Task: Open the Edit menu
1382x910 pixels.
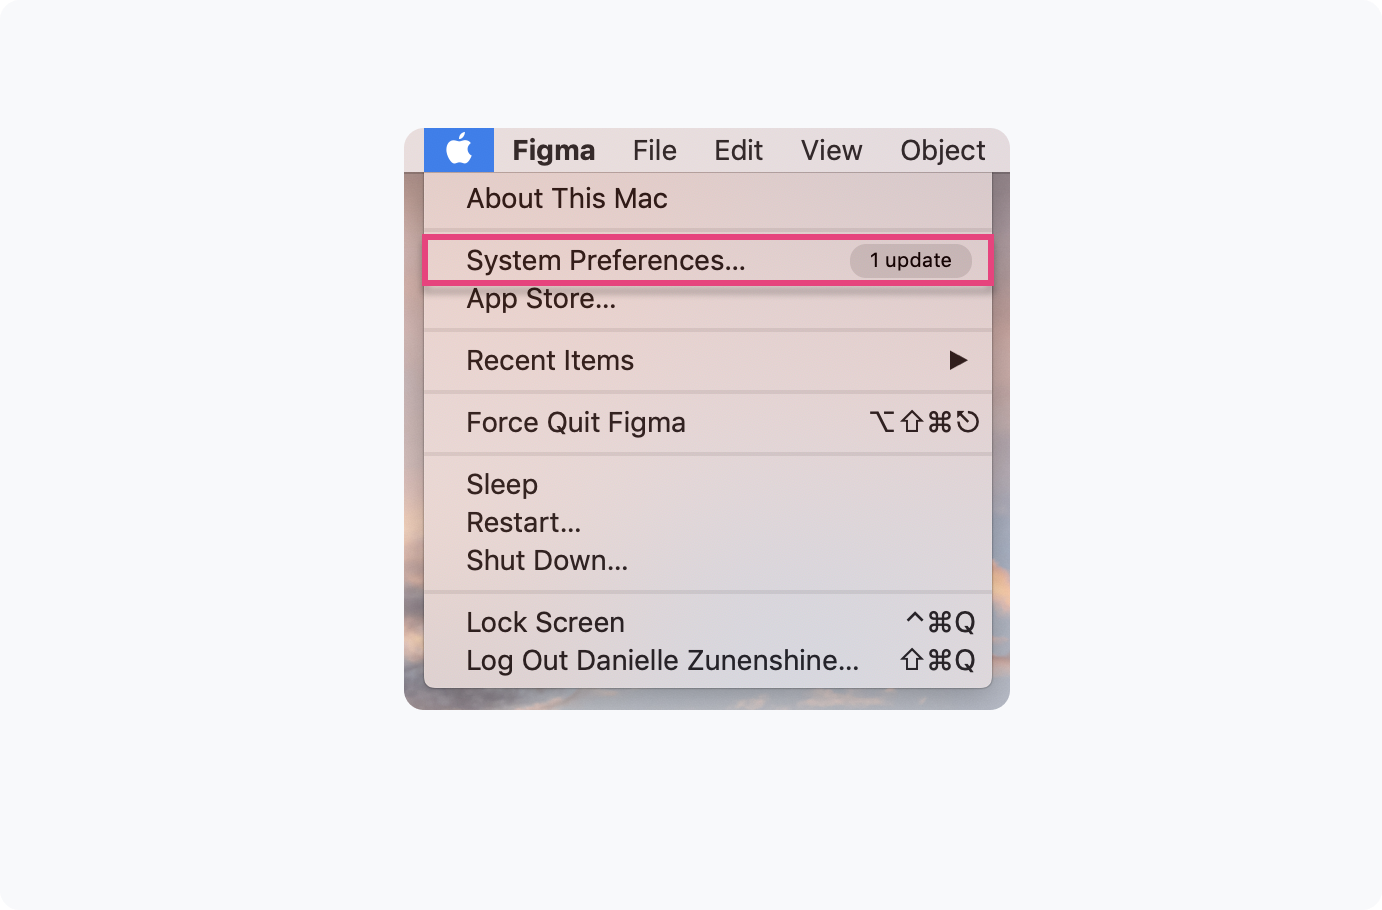Action: [738, 150]
